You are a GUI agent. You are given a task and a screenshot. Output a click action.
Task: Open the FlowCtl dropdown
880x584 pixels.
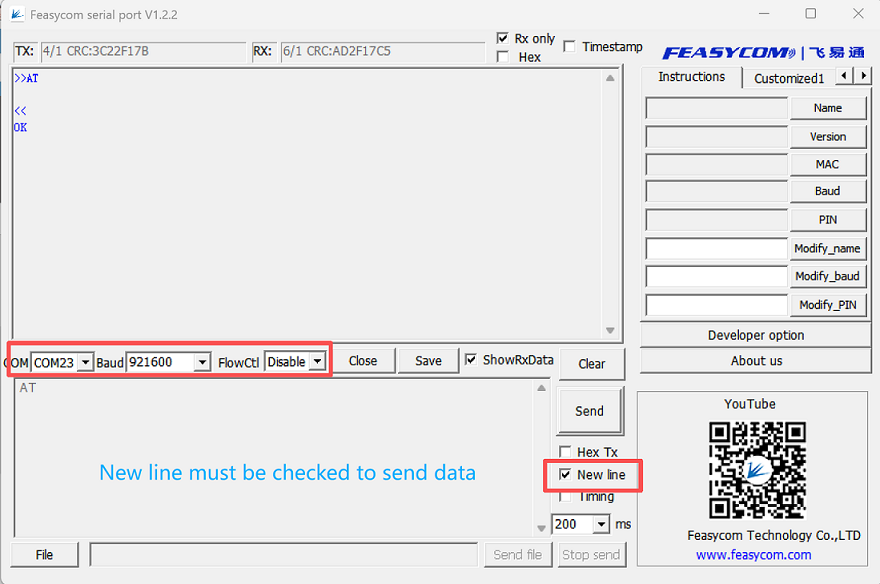(317, 362)
